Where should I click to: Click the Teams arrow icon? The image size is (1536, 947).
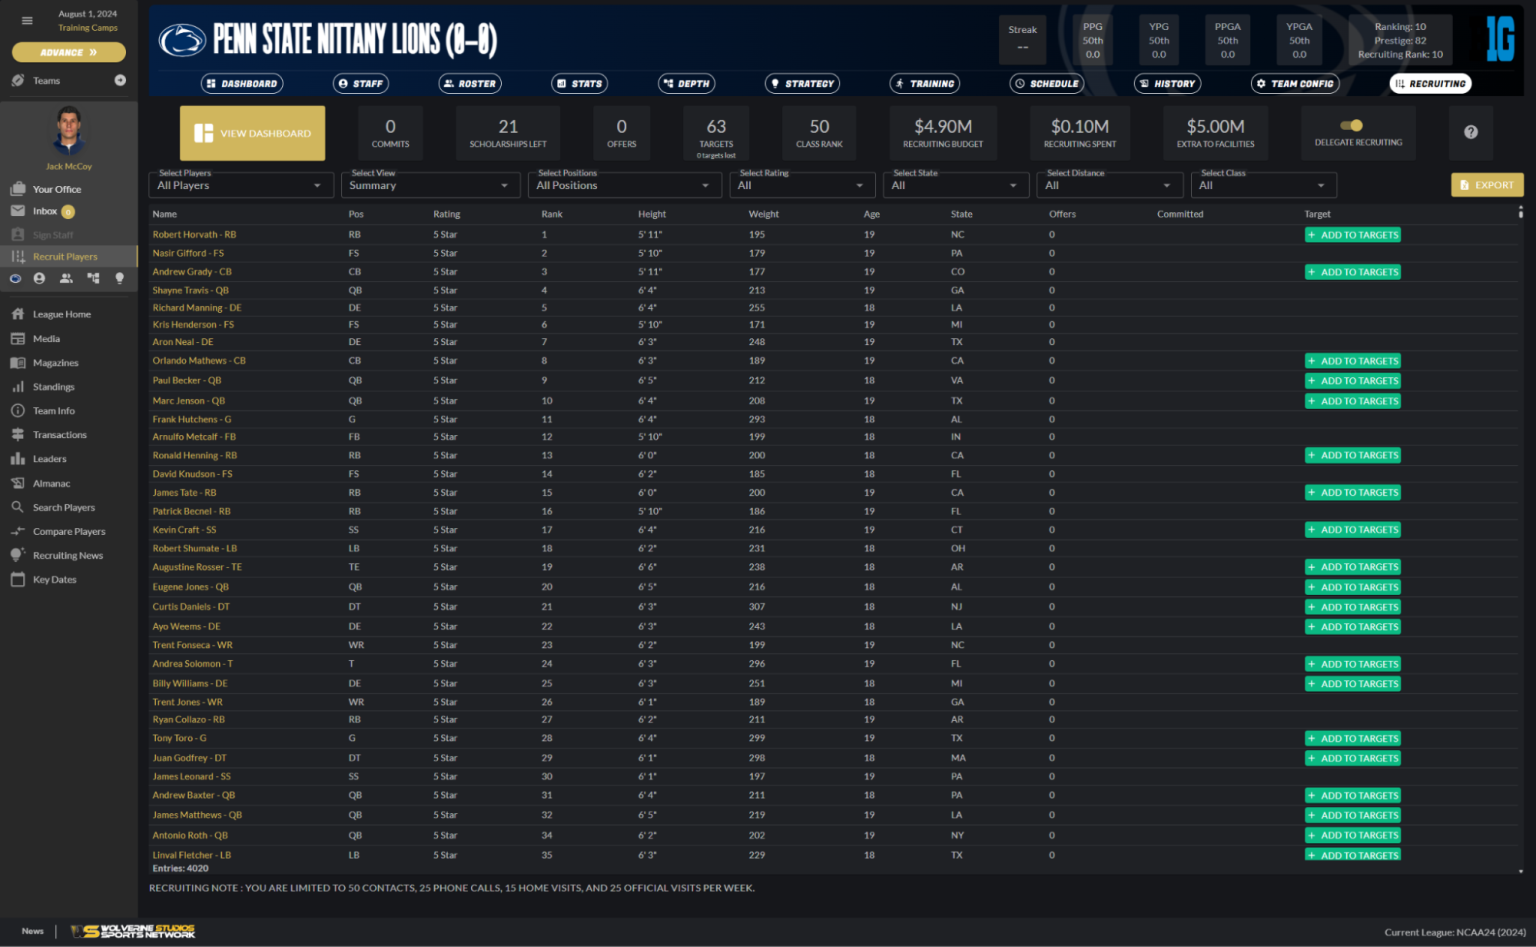tap(120, 80)
